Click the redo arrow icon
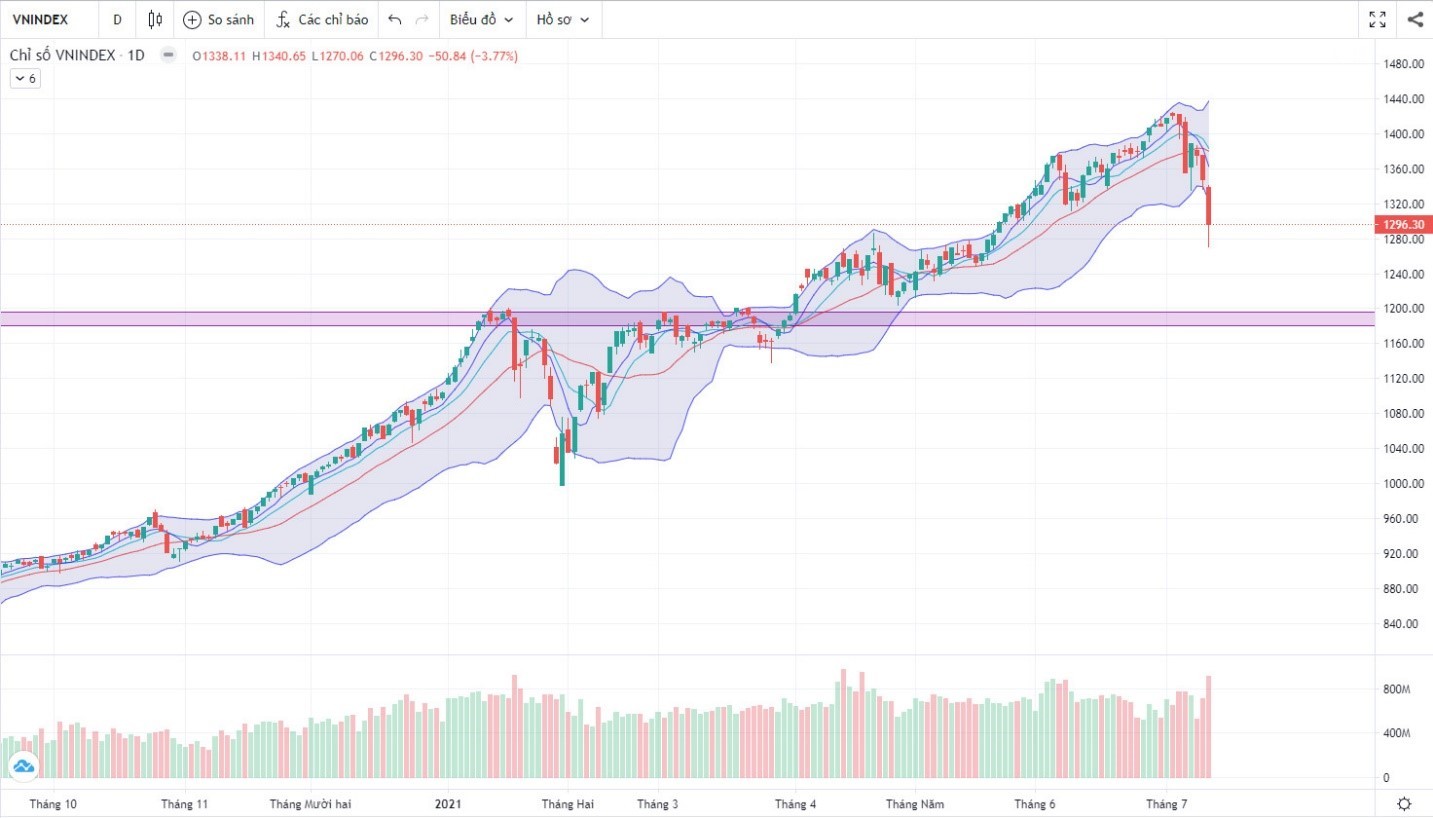Viewport: 1433px width, 818px height. pos(422,19)
